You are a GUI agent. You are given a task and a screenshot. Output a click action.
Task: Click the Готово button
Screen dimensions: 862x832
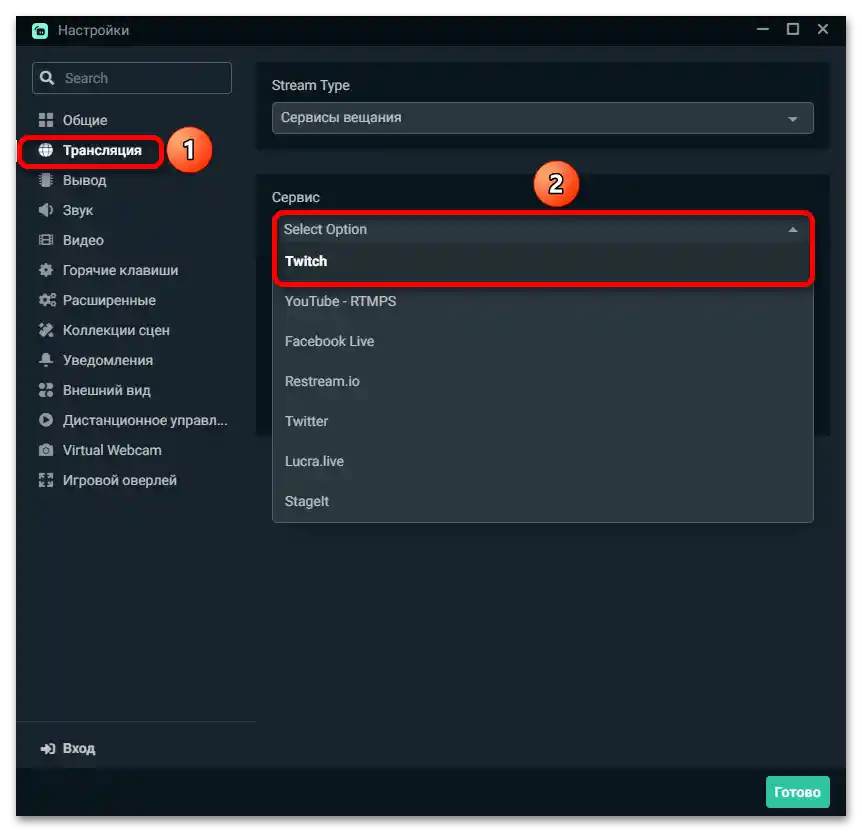pyautogui.click(x=797, y=792)
